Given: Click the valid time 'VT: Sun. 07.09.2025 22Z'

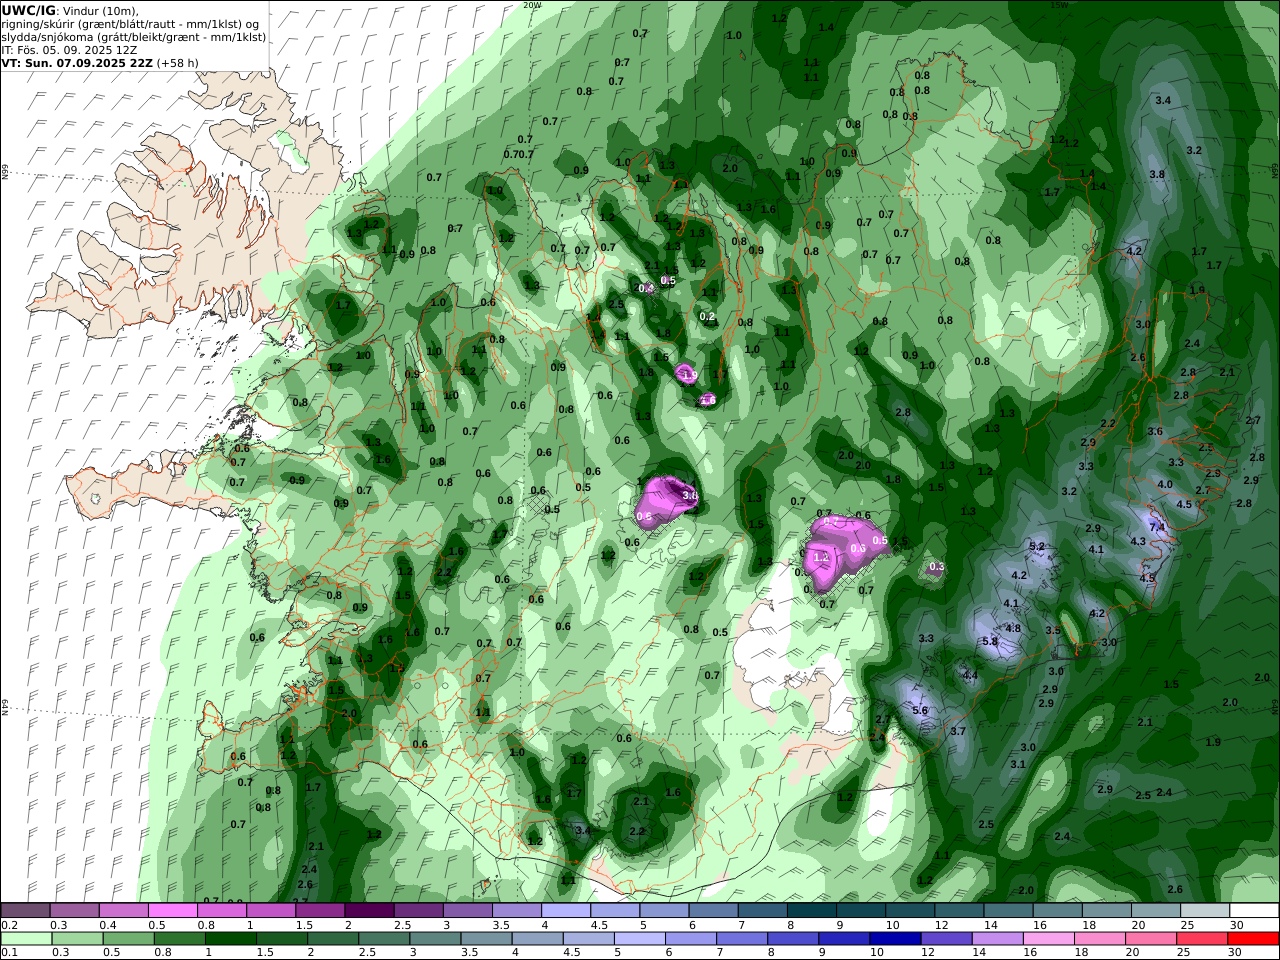Looking at the screenshot, I should [x=75, y=62].
